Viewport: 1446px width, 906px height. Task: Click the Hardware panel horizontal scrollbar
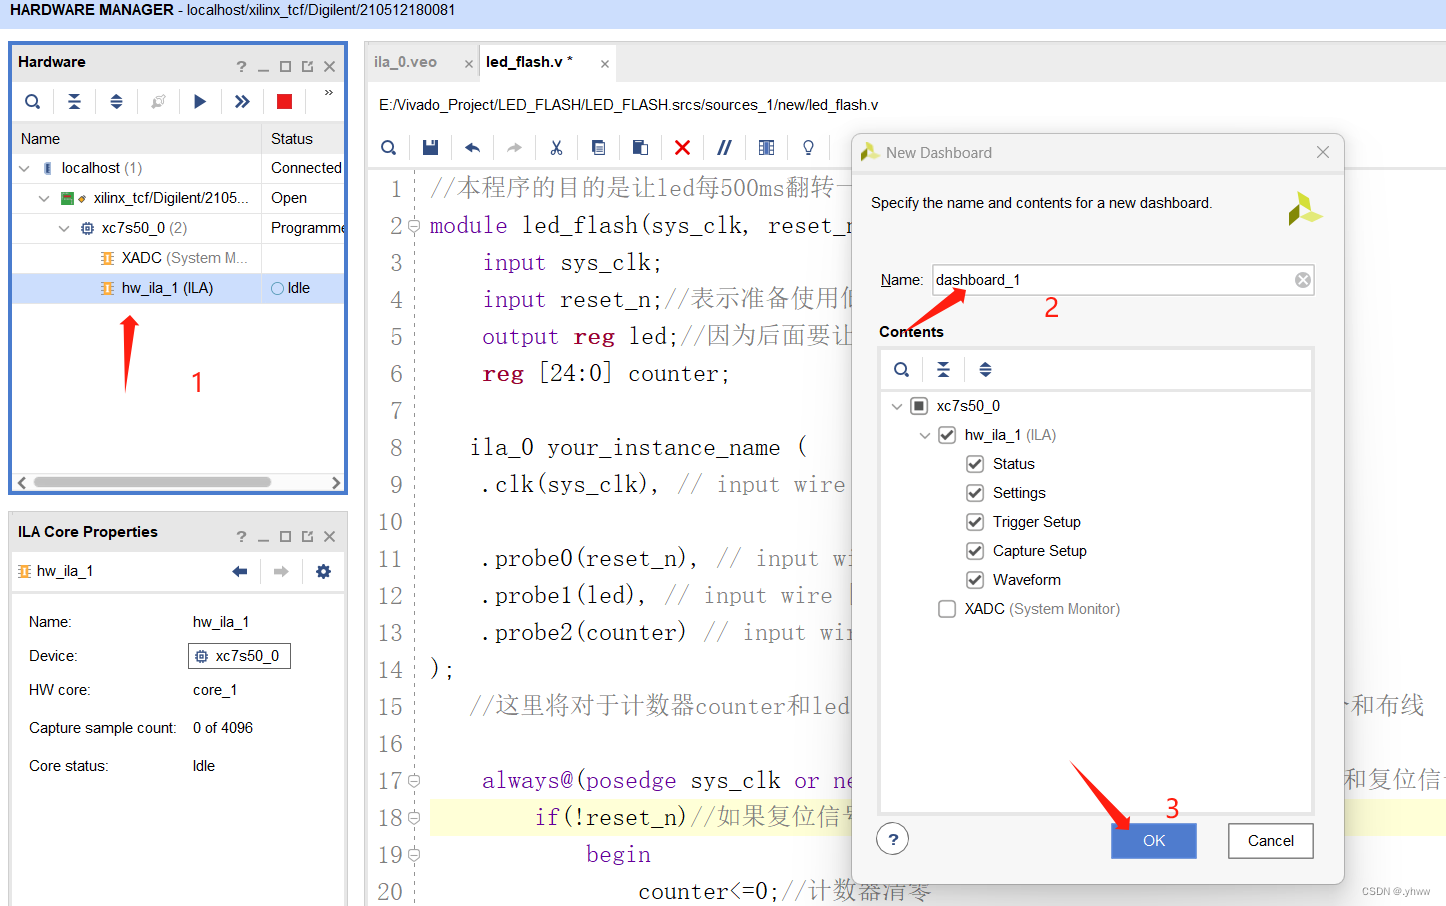[x=152, y=482]
